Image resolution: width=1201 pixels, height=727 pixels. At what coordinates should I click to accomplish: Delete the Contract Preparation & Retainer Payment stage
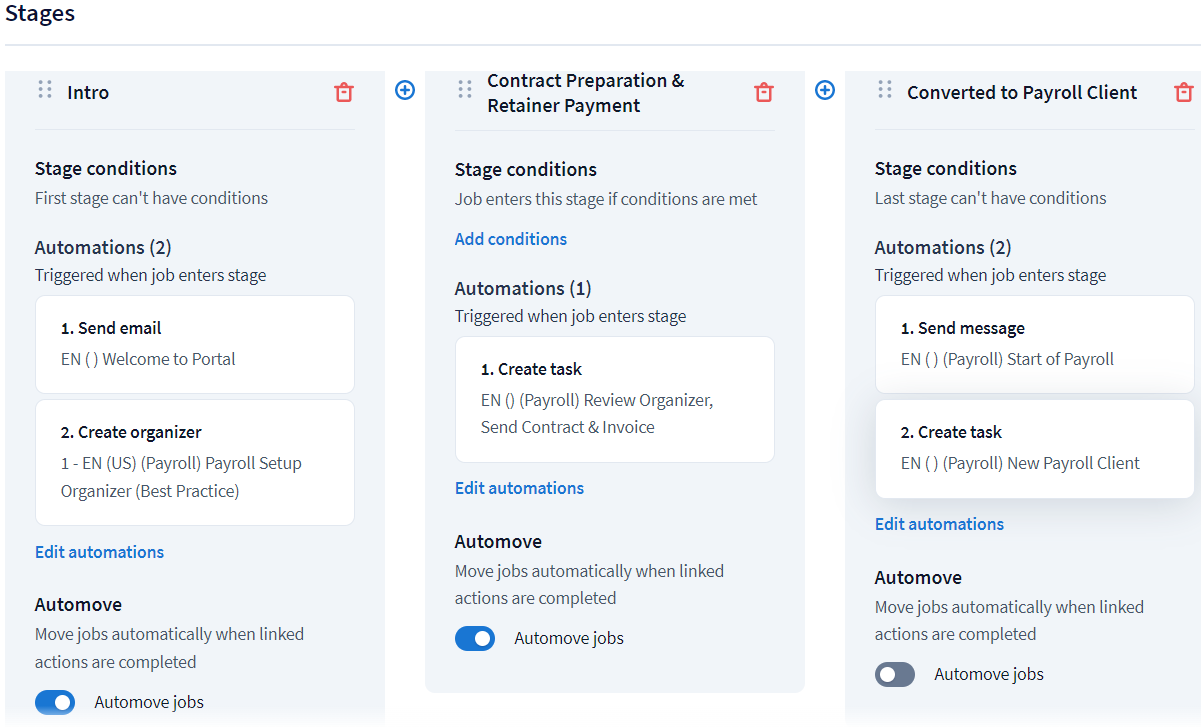pyautogui.click(x=764, y=92)
